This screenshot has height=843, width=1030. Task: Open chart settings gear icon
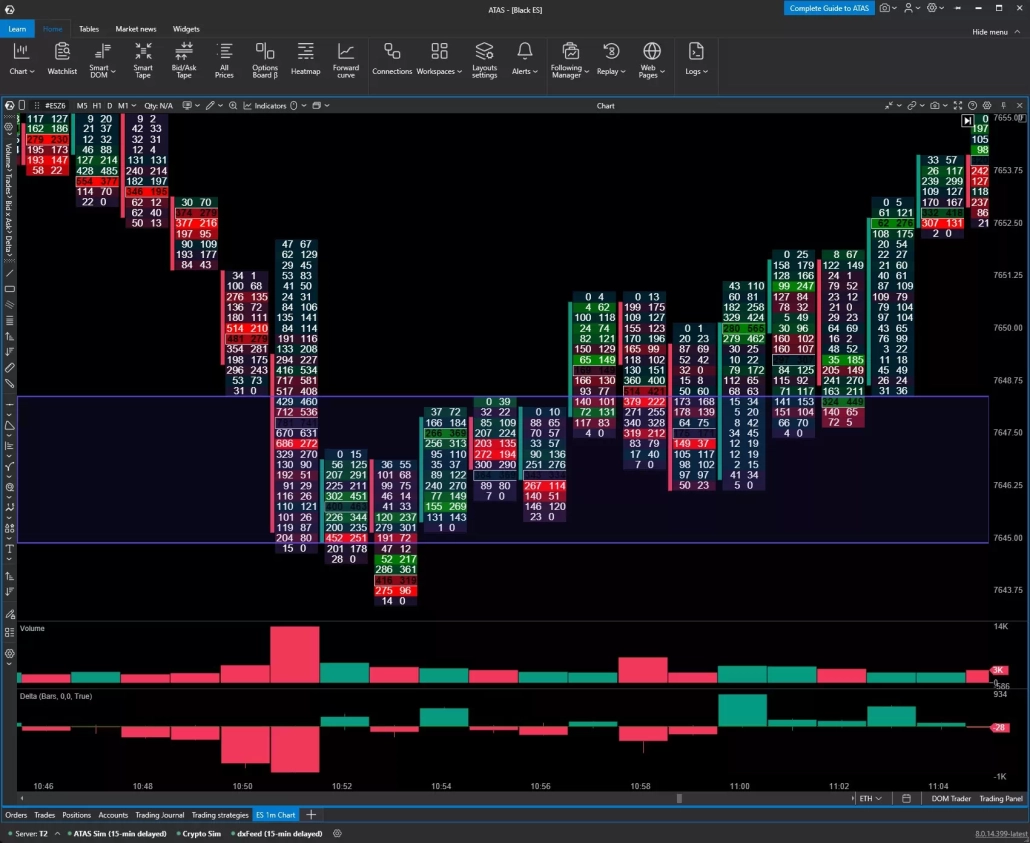pyautogui.click(x=987, y=105)
